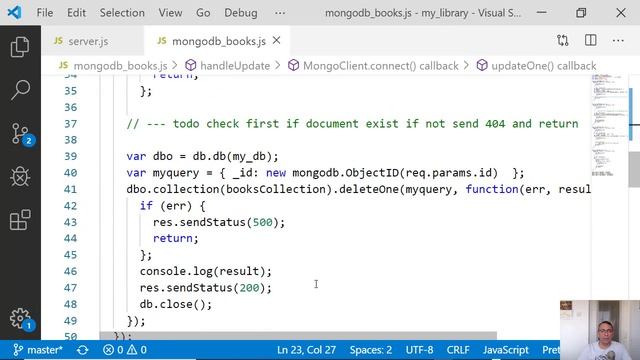Open the Explorer view in activity bar
The width and height of the screenshot is (640, 360).
point(20,47)
